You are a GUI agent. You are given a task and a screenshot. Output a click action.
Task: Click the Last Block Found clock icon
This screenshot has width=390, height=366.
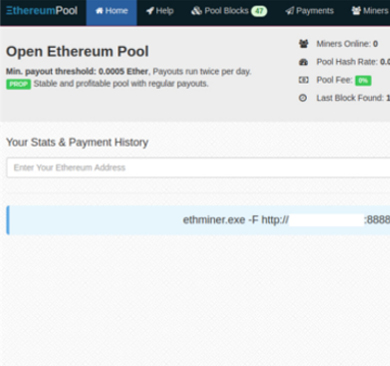[x=303, y=98]
